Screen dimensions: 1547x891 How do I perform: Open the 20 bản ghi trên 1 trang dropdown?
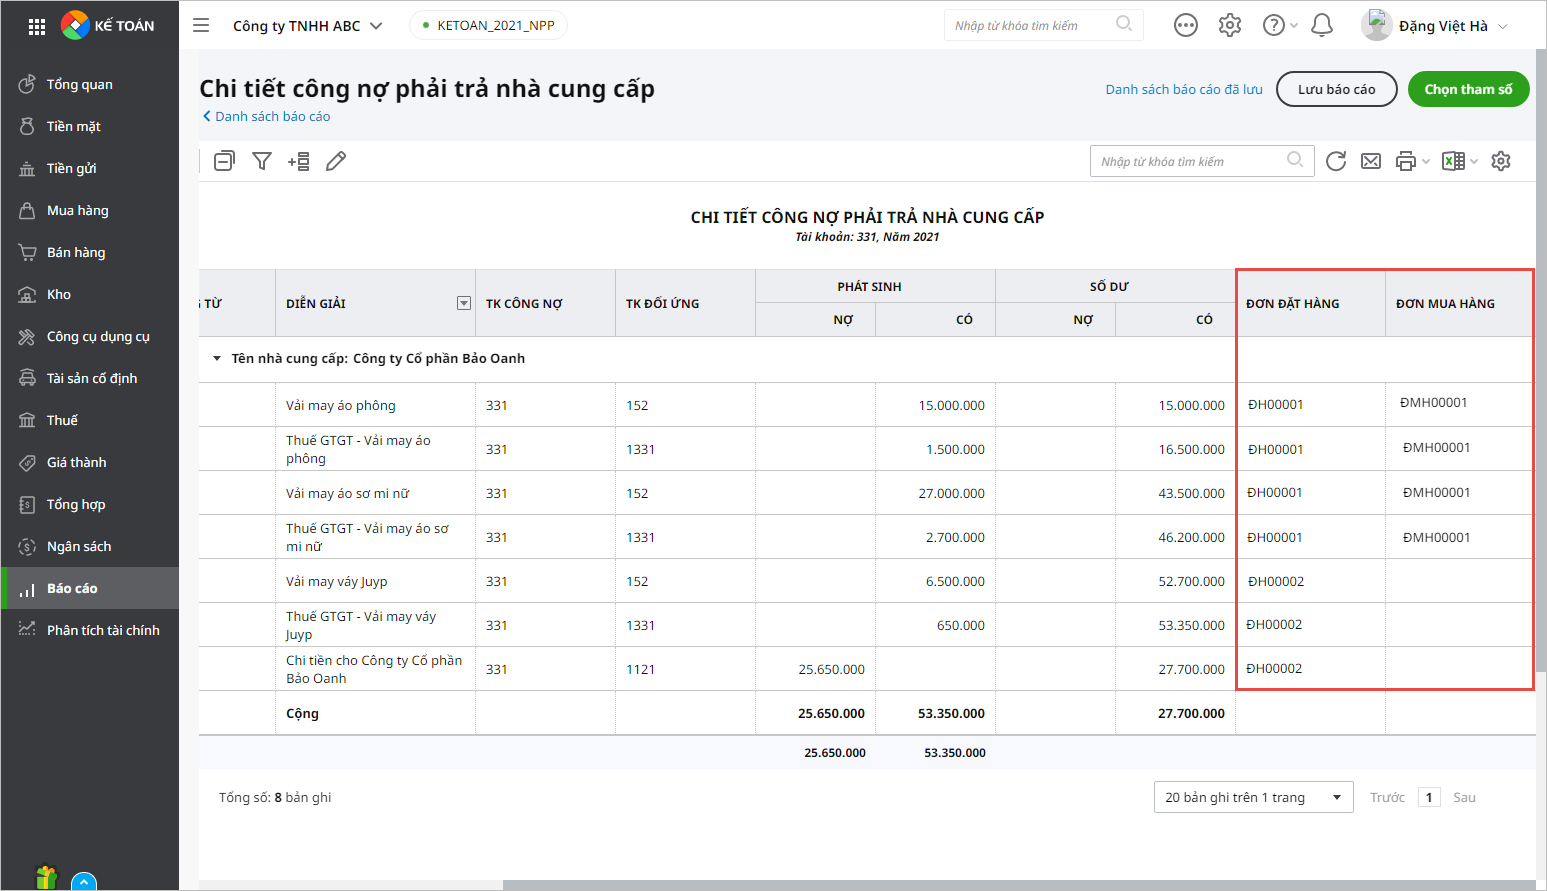click(1253, 797)
